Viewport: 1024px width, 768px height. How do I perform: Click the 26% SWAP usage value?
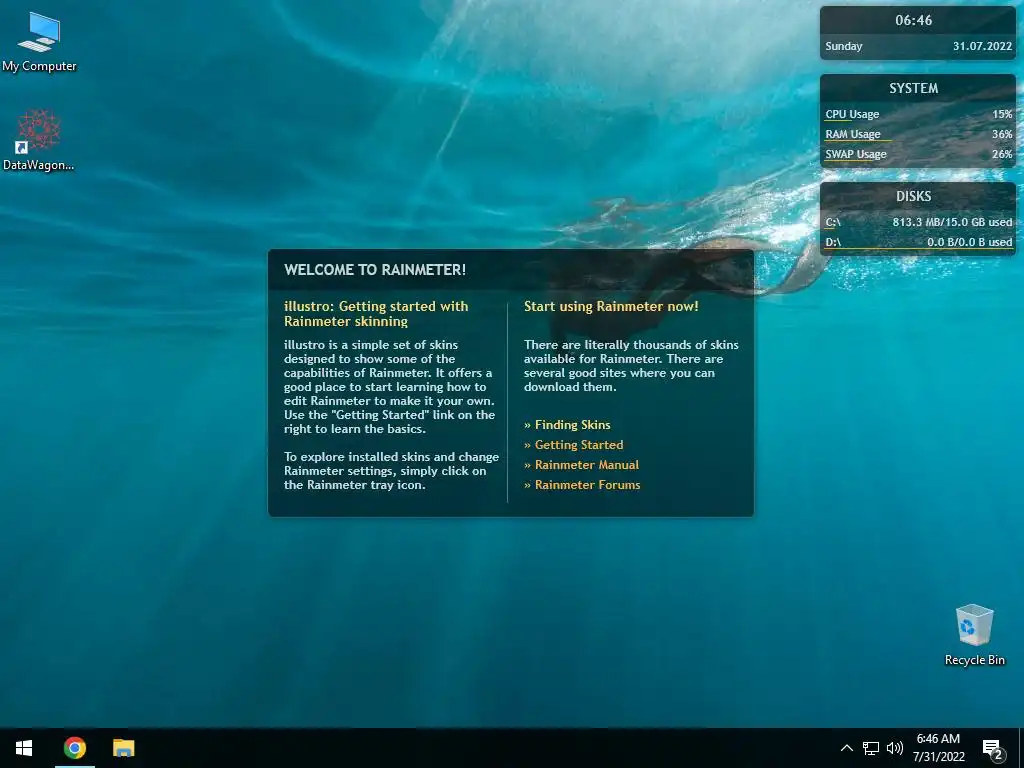(x=1002, y=155)
